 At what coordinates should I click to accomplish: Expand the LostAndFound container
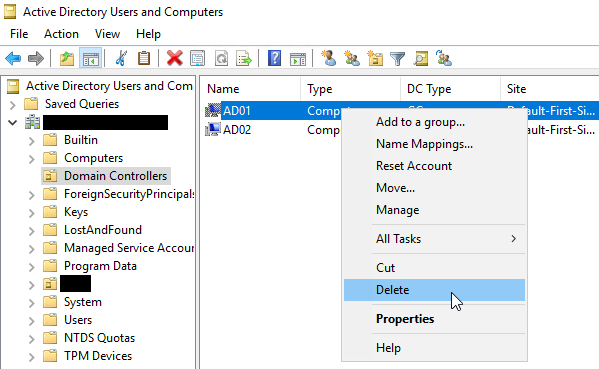pos(31,230)
